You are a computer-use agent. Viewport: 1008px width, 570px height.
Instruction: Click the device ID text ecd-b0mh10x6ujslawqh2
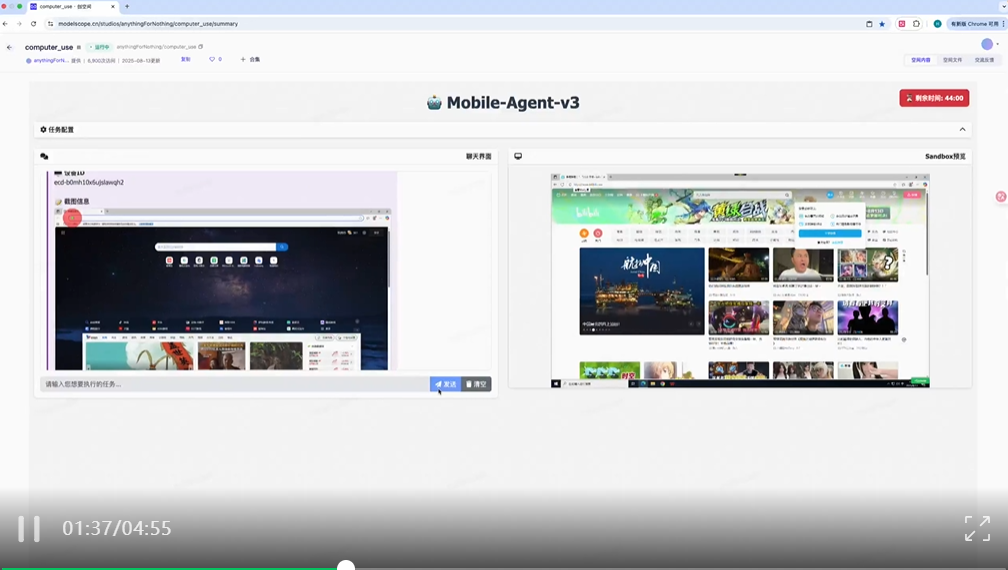pyautogui.click(x=89, y=183)
